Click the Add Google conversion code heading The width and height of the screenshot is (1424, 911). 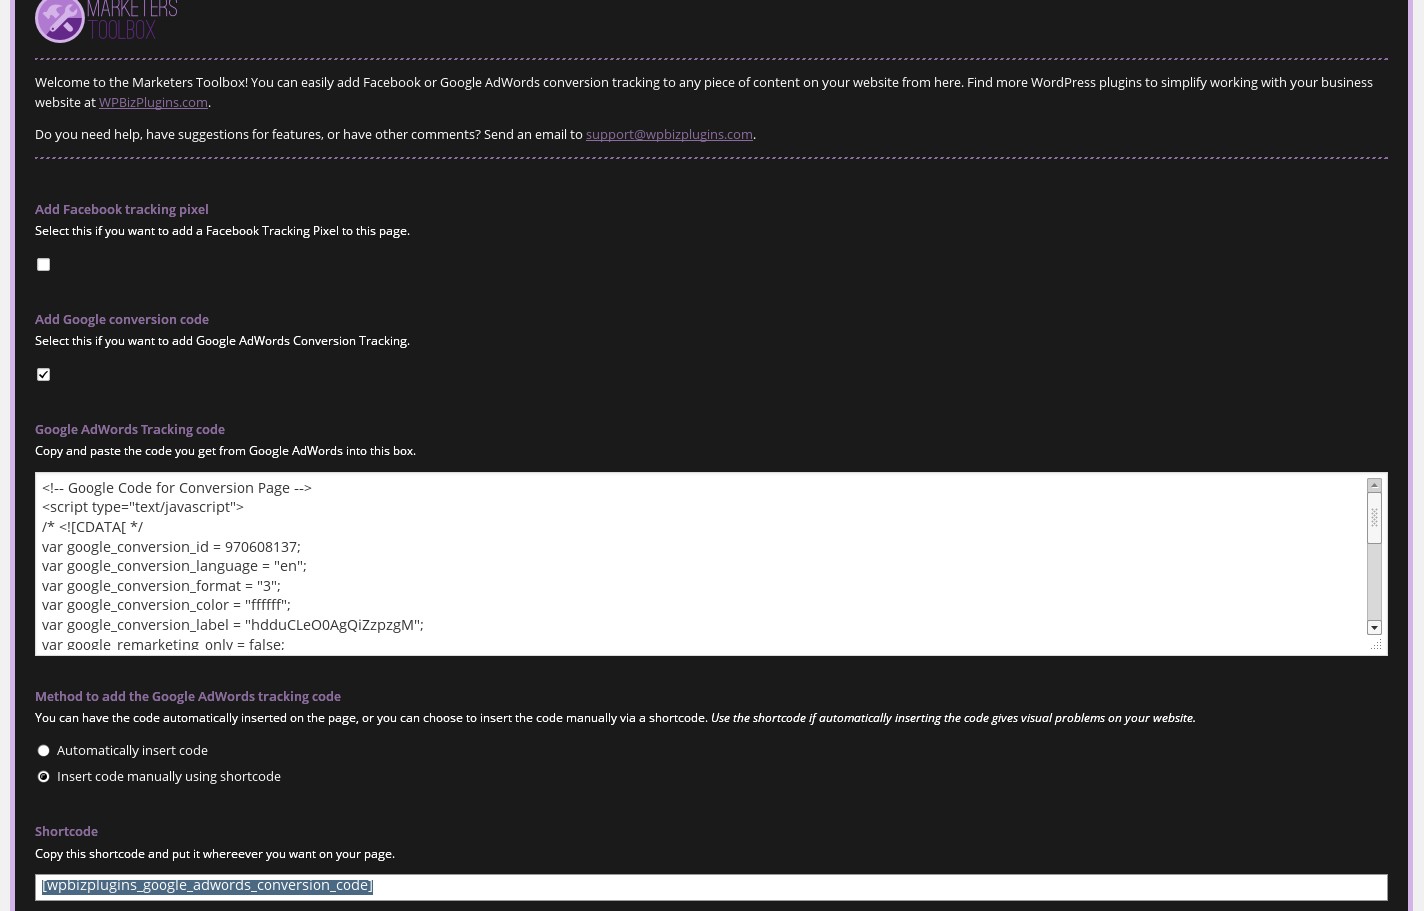(x=122, y=319)
